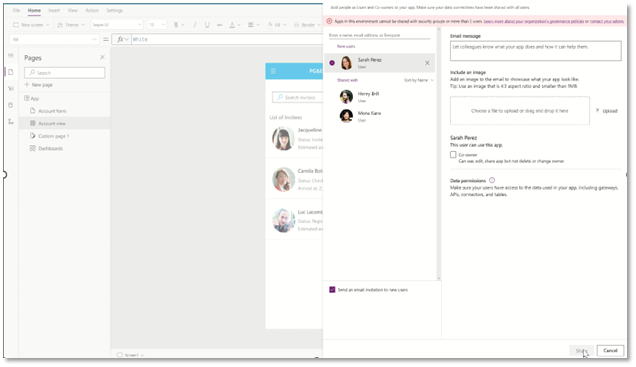Screen dimensions: 636x367
Task: Click the Upload link
Action: tap(607, 111)
